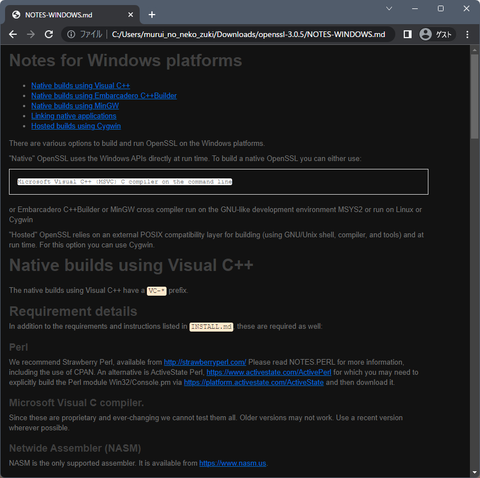Open Native builds using Visual C++ link

80,86
